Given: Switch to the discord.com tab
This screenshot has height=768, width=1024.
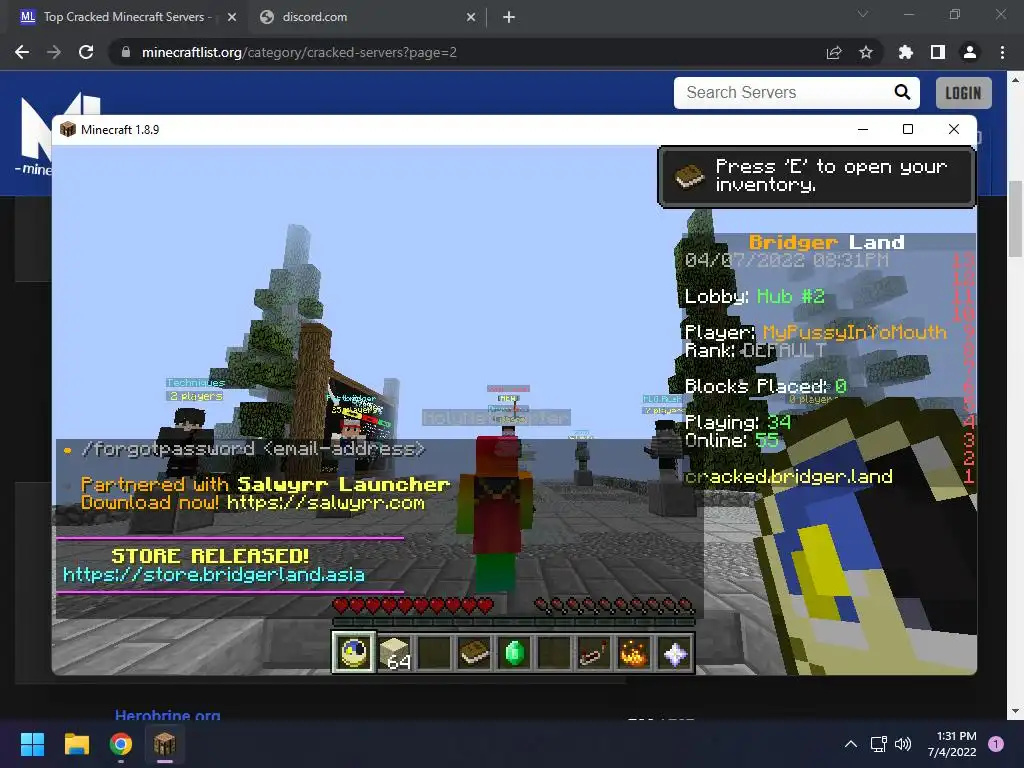Looking at the screenshot, I should coord(313,17).
